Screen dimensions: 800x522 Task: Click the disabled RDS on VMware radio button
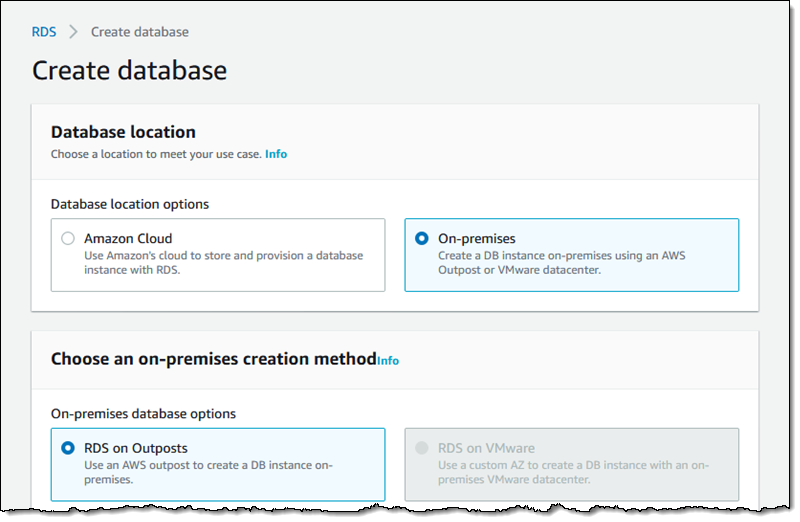pos(421,448)
